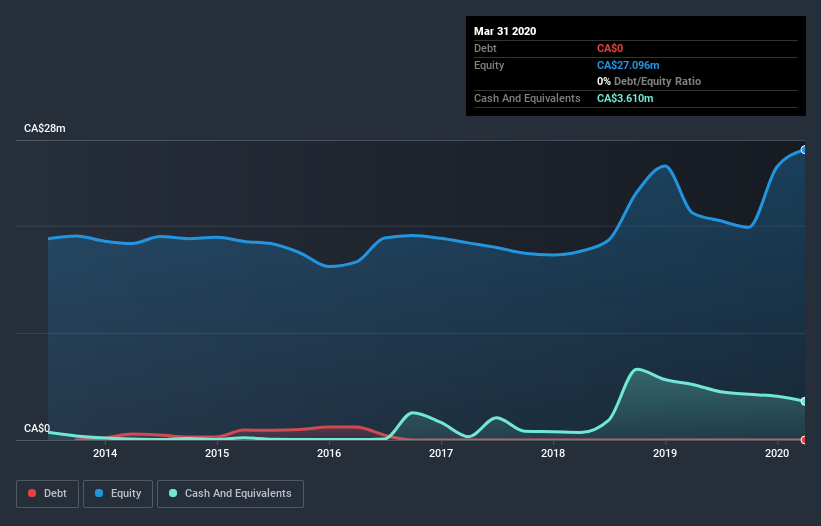Click the Cash And Equivalents endpoint marker
This screenshot has width=821, height=526.
[x=804, y=401]
